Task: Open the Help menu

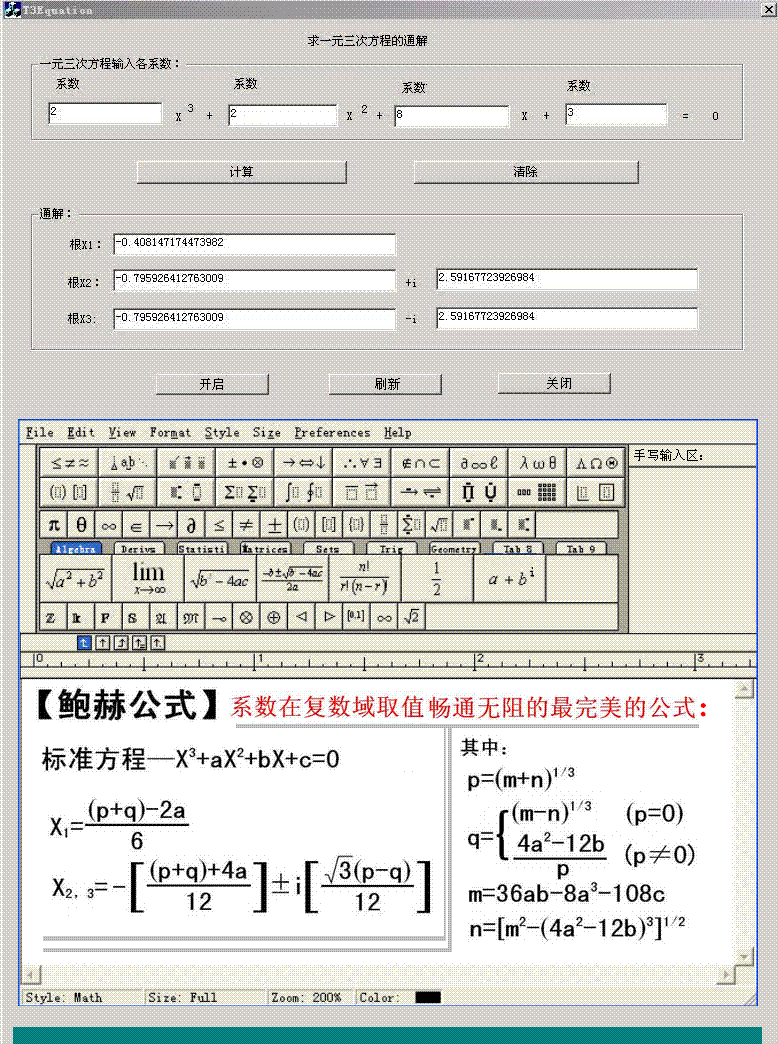Action: click(397, 433)
